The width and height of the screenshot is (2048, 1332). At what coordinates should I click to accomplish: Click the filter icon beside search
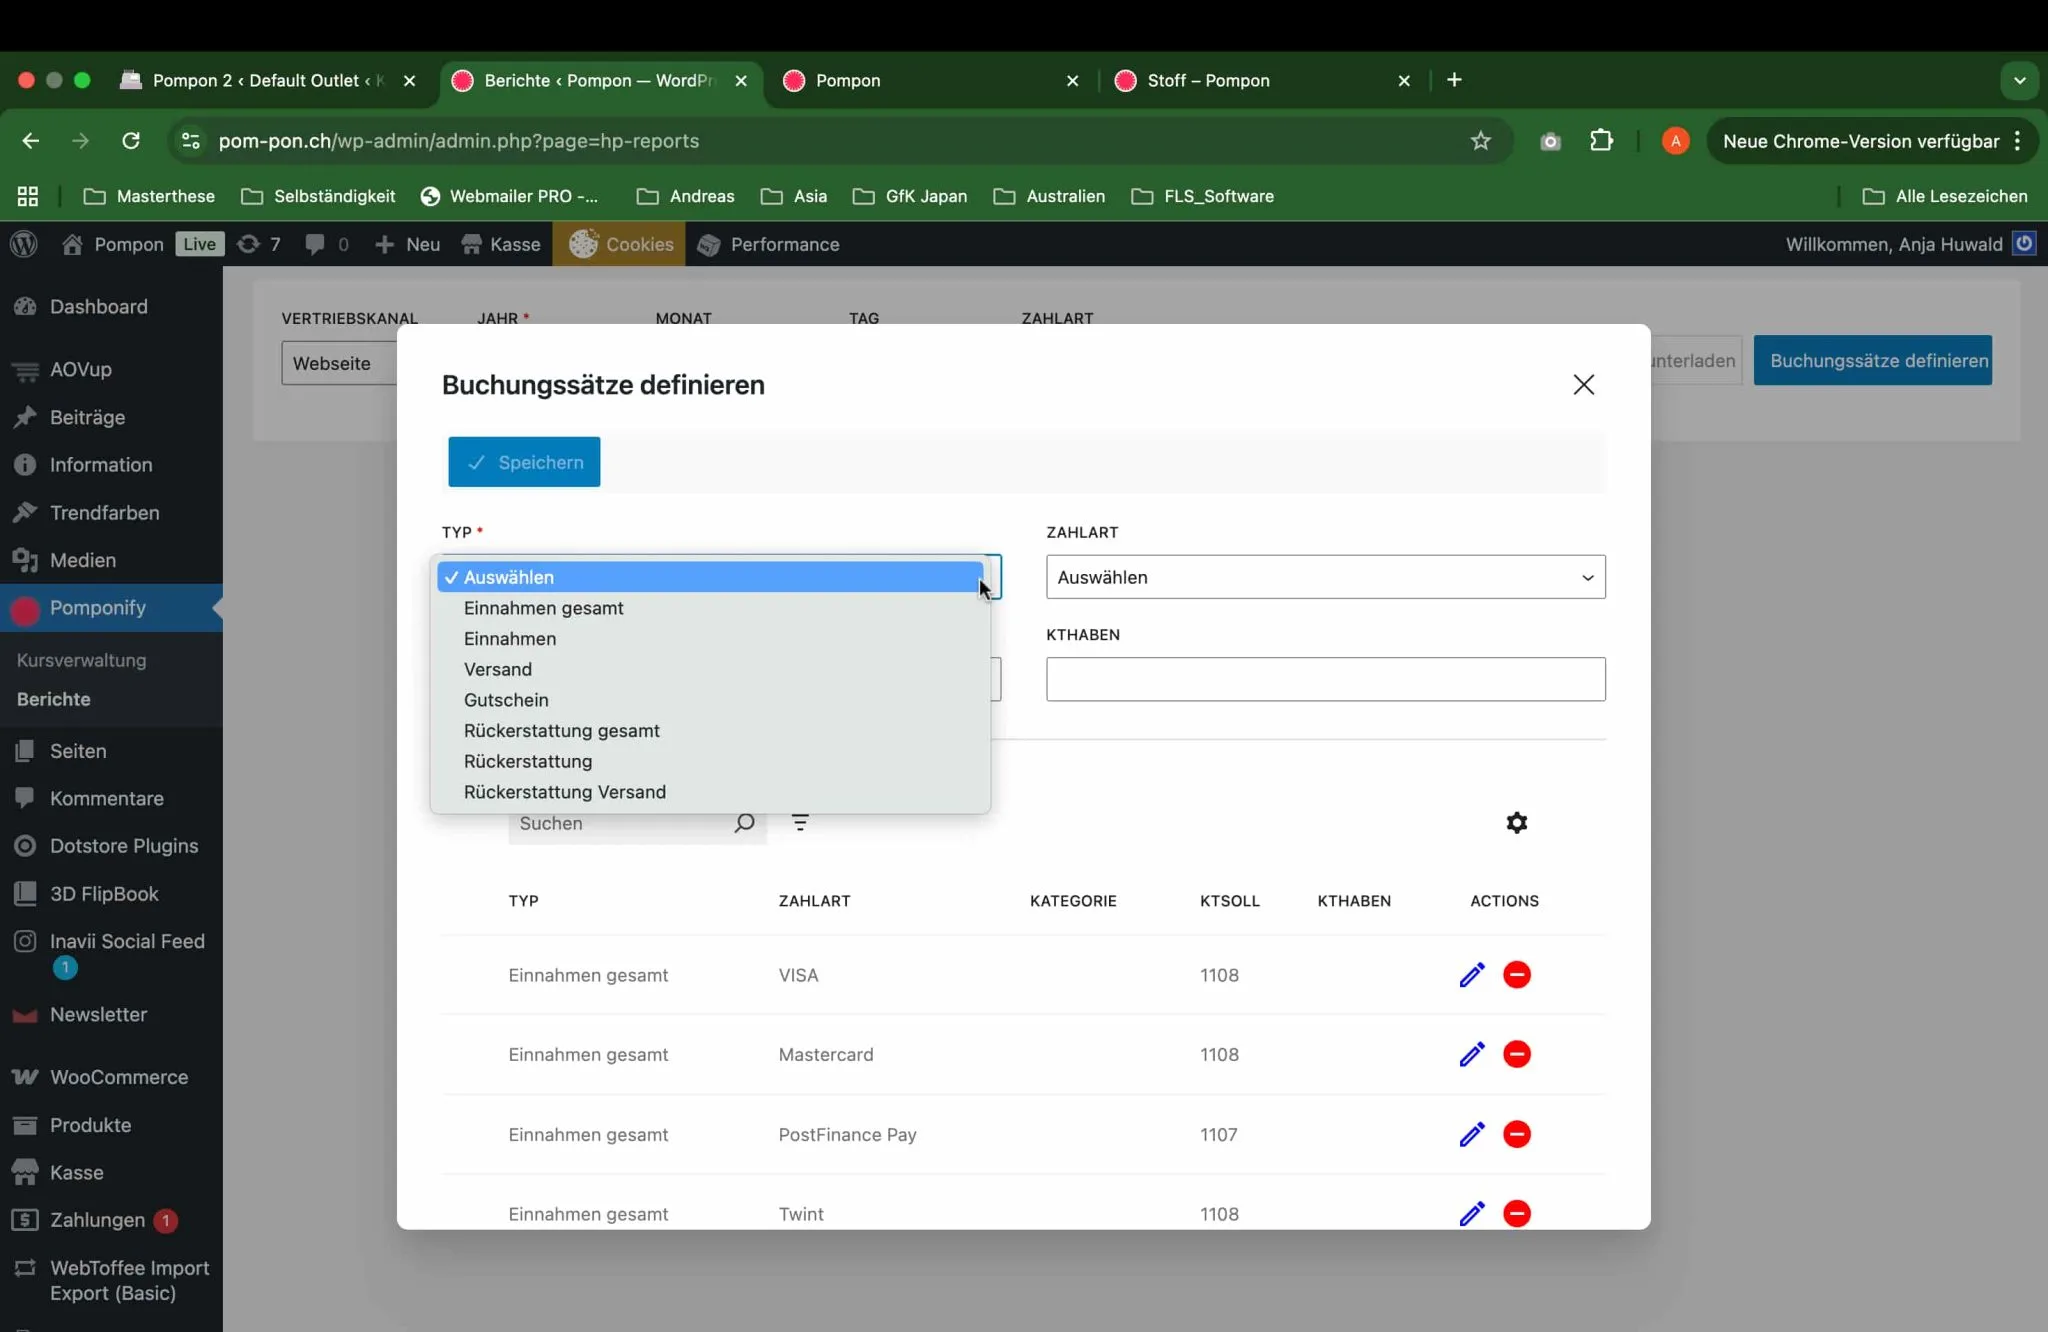[x=800, y=823]
